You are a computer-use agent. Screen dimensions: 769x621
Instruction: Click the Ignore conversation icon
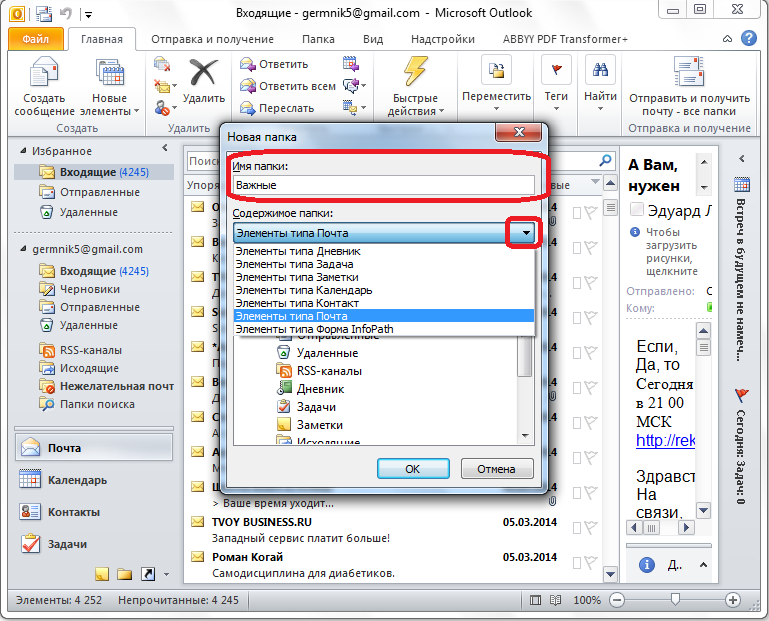(162, 64)
